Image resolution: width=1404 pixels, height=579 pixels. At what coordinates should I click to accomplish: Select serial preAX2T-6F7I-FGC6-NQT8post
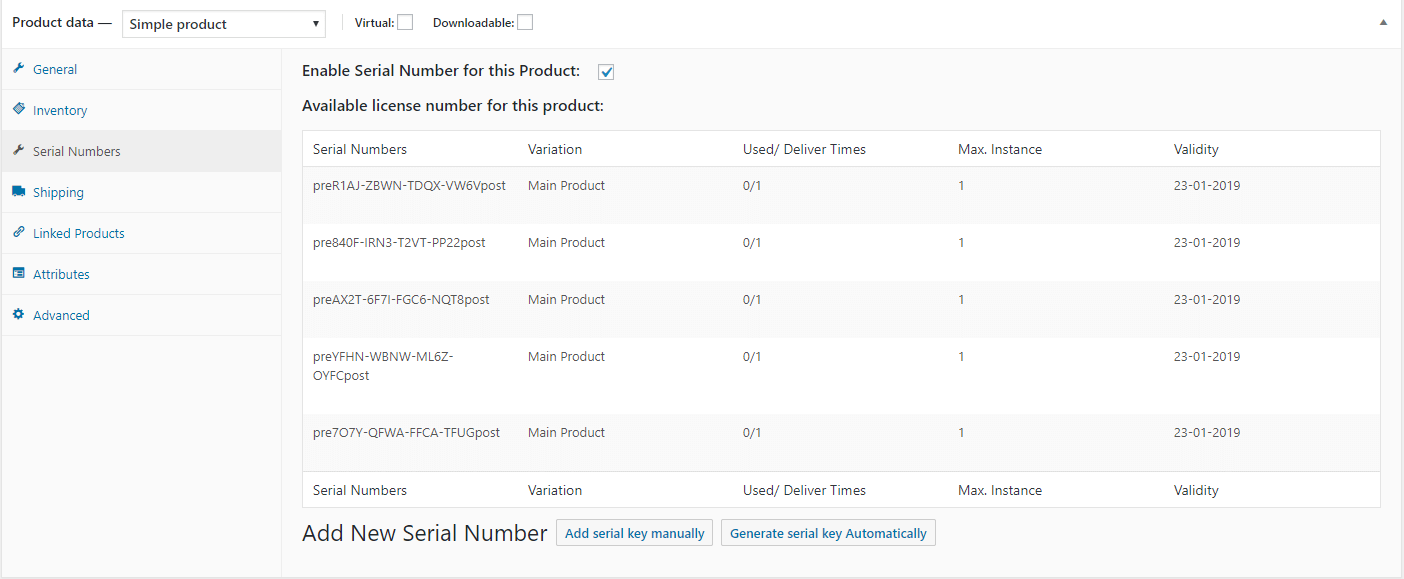401,299
